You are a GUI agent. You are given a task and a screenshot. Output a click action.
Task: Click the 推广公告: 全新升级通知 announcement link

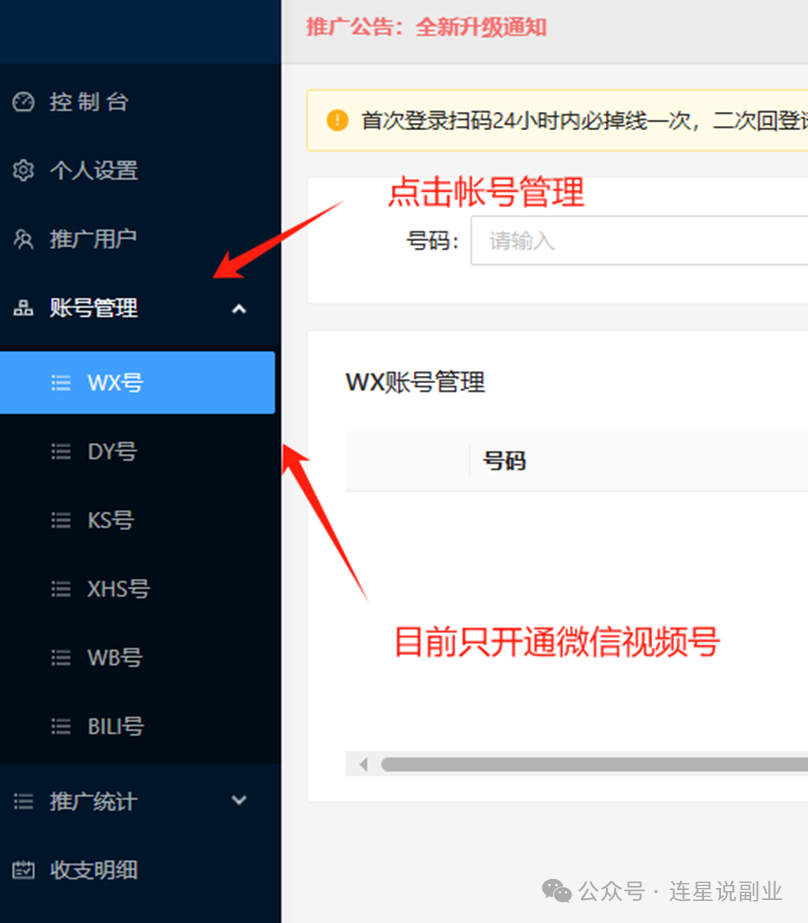[427, 27]
